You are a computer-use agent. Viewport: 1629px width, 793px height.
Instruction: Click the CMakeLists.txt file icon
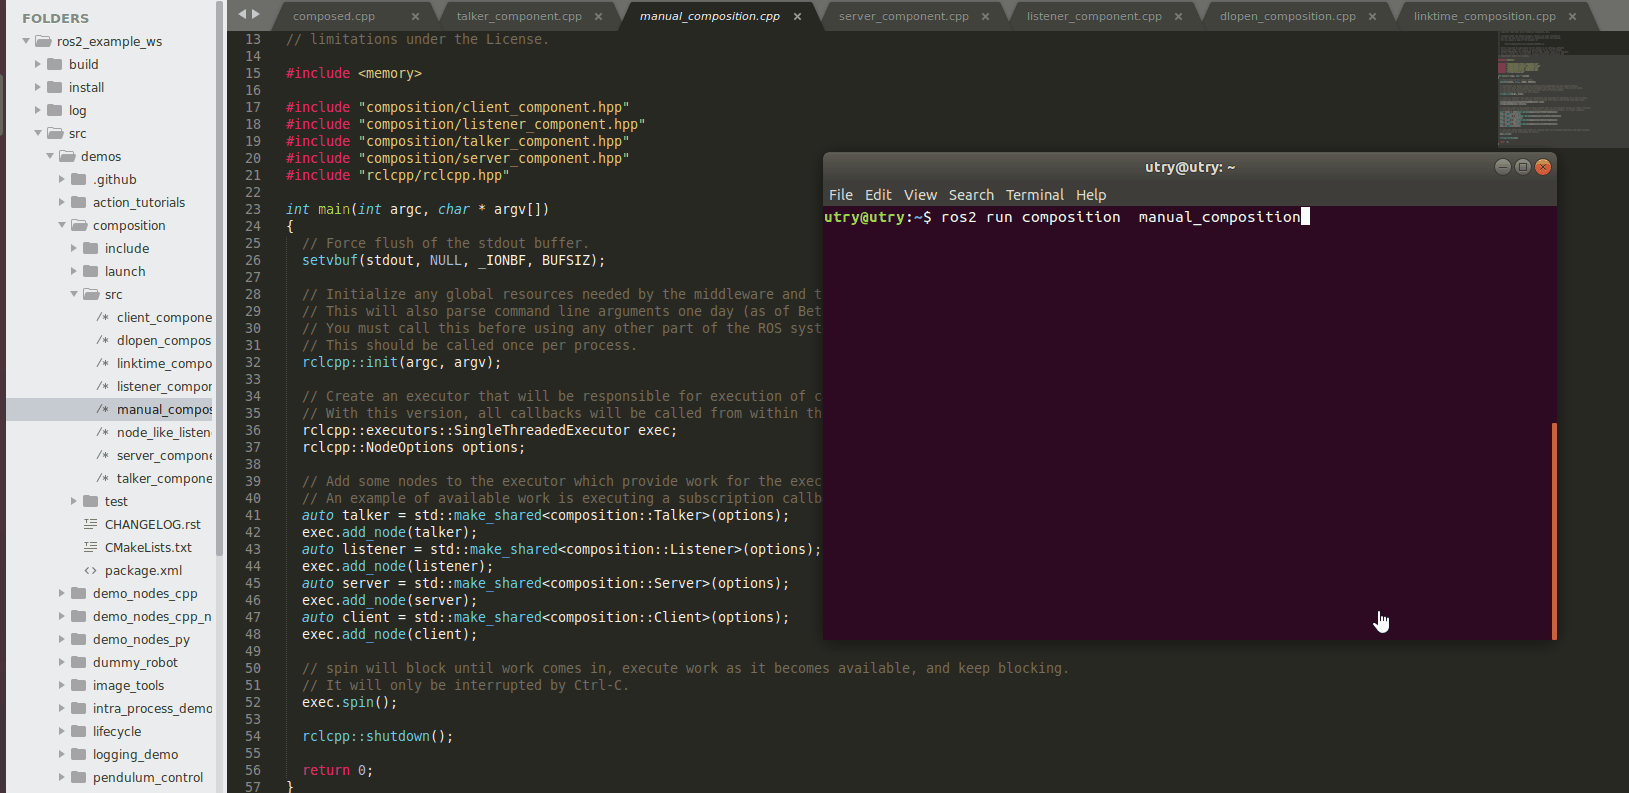click(x=91, y=547)
